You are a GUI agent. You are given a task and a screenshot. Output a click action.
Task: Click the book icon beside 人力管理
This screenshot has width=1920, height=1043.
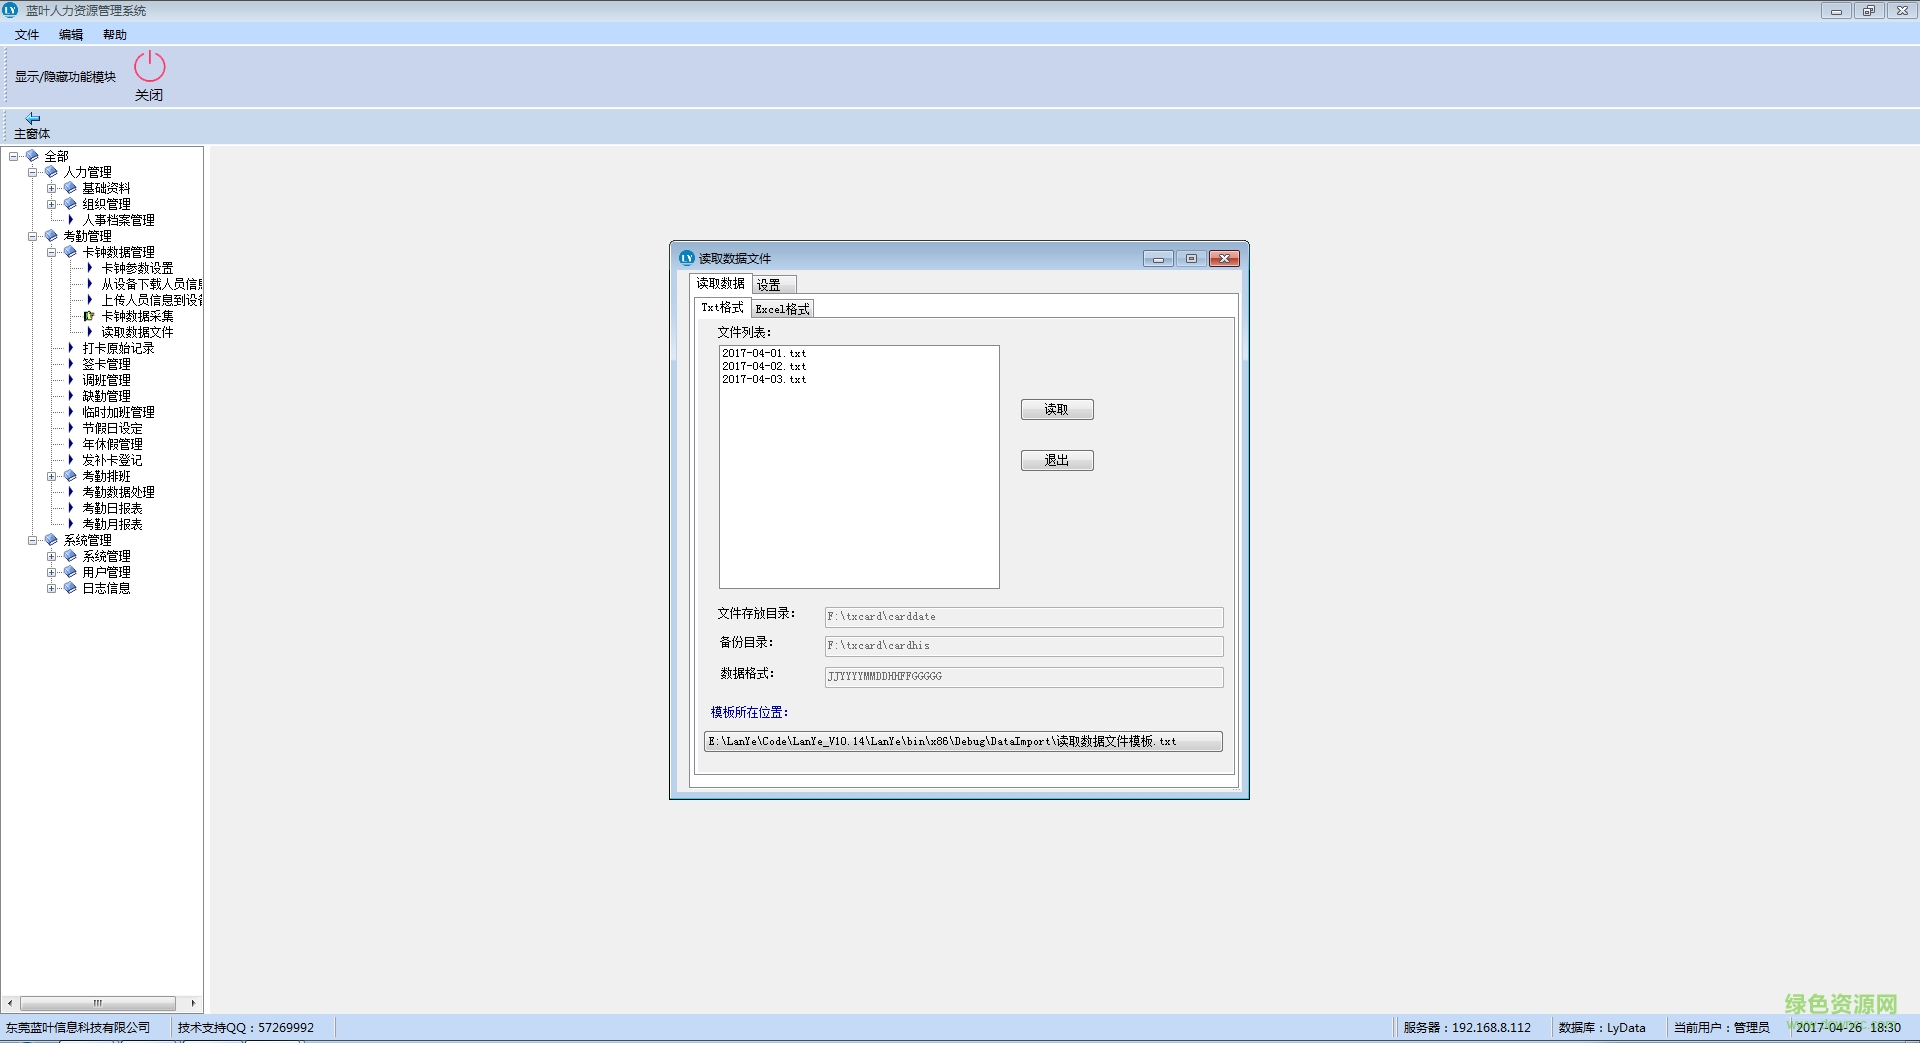coord(51,172)
